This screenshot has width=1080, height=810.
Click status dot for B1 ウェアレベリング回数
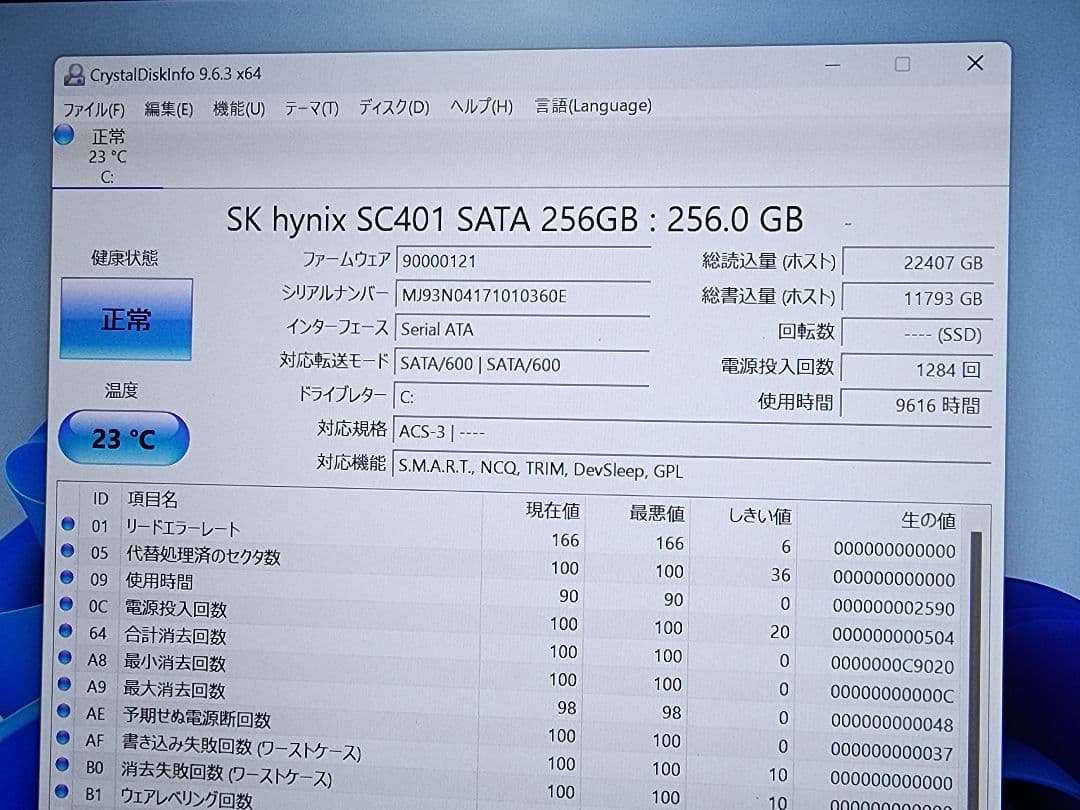[61, 791]
